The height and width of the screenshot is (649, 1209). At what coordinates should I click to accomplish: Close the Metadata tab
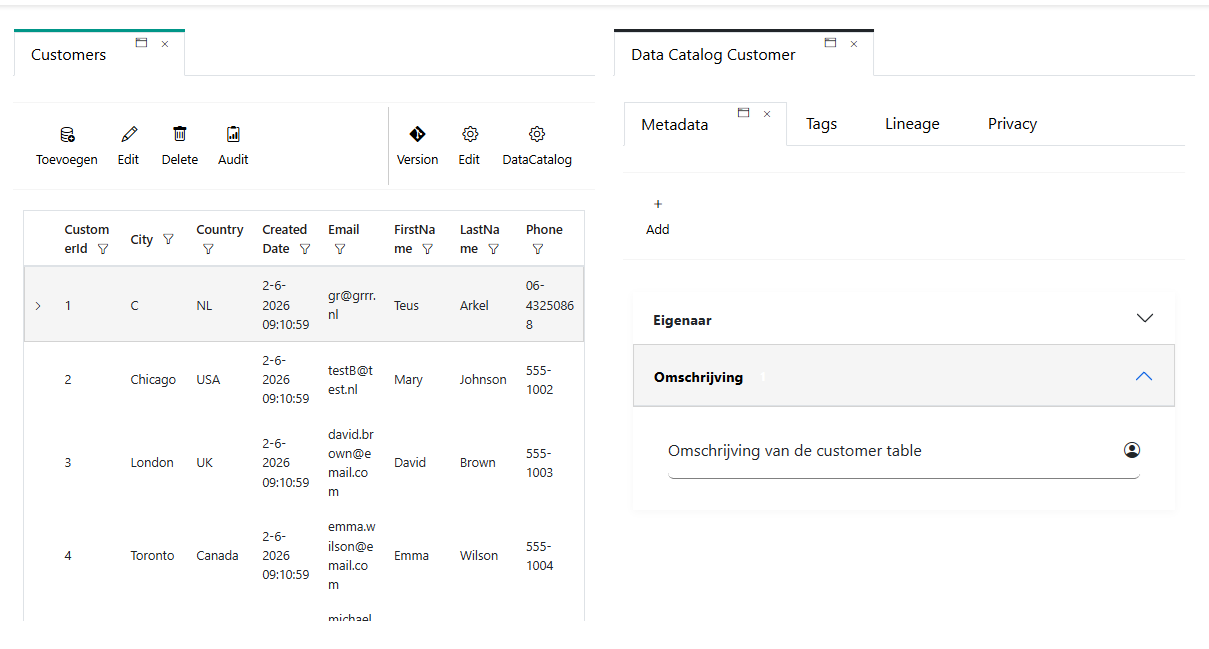767,114
